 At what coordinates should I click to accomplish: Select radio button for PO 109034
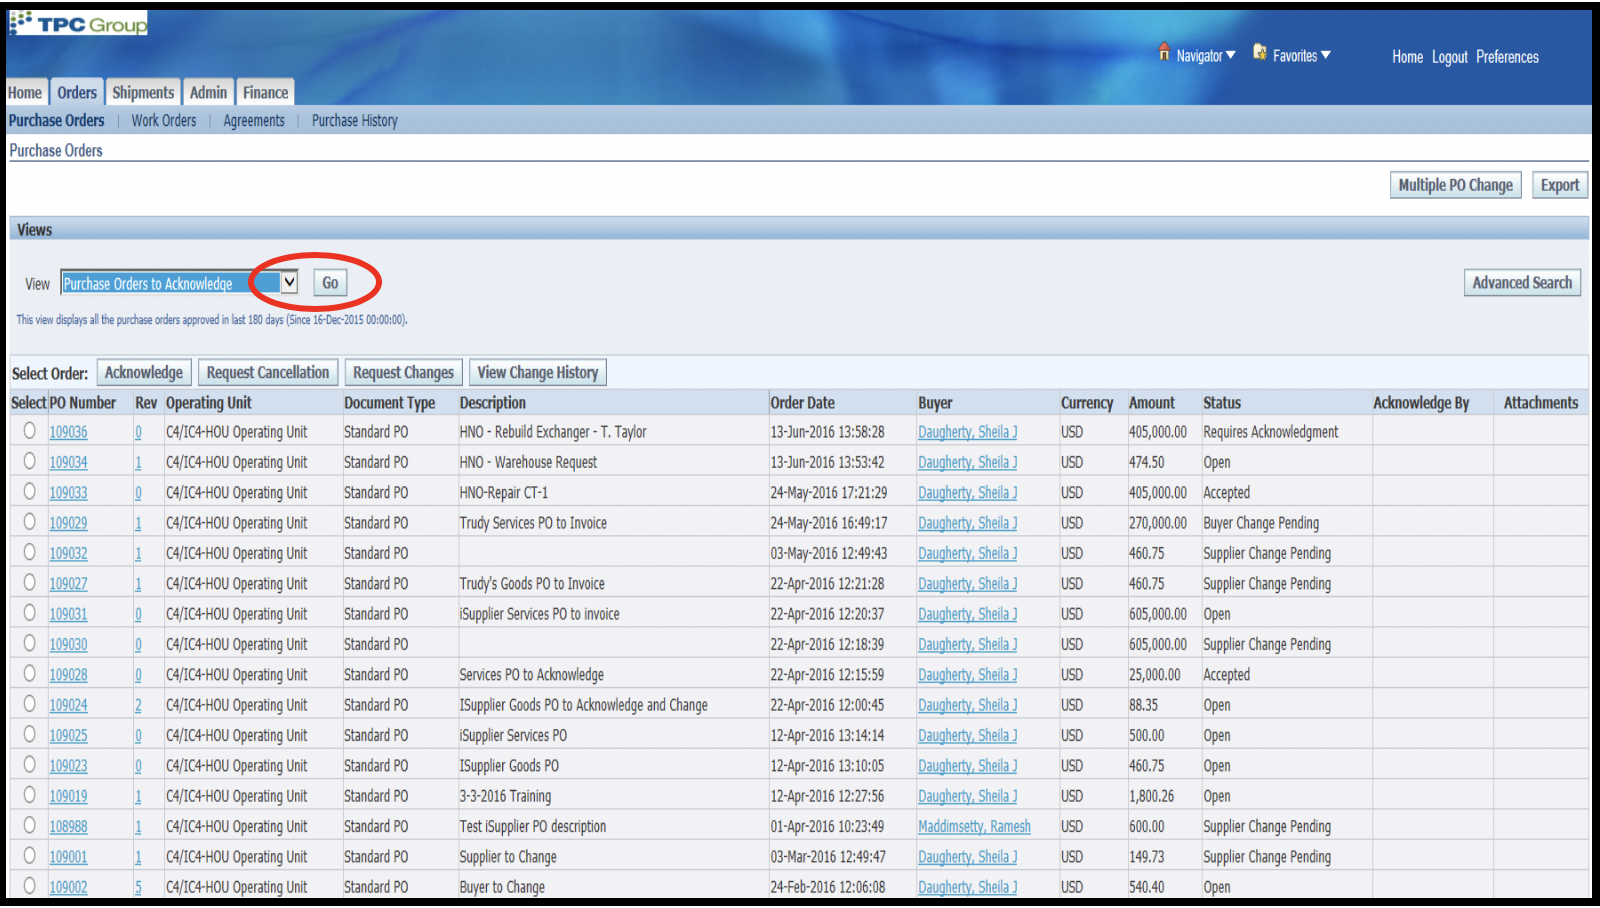pyautogui.click(x=29, y=461)
